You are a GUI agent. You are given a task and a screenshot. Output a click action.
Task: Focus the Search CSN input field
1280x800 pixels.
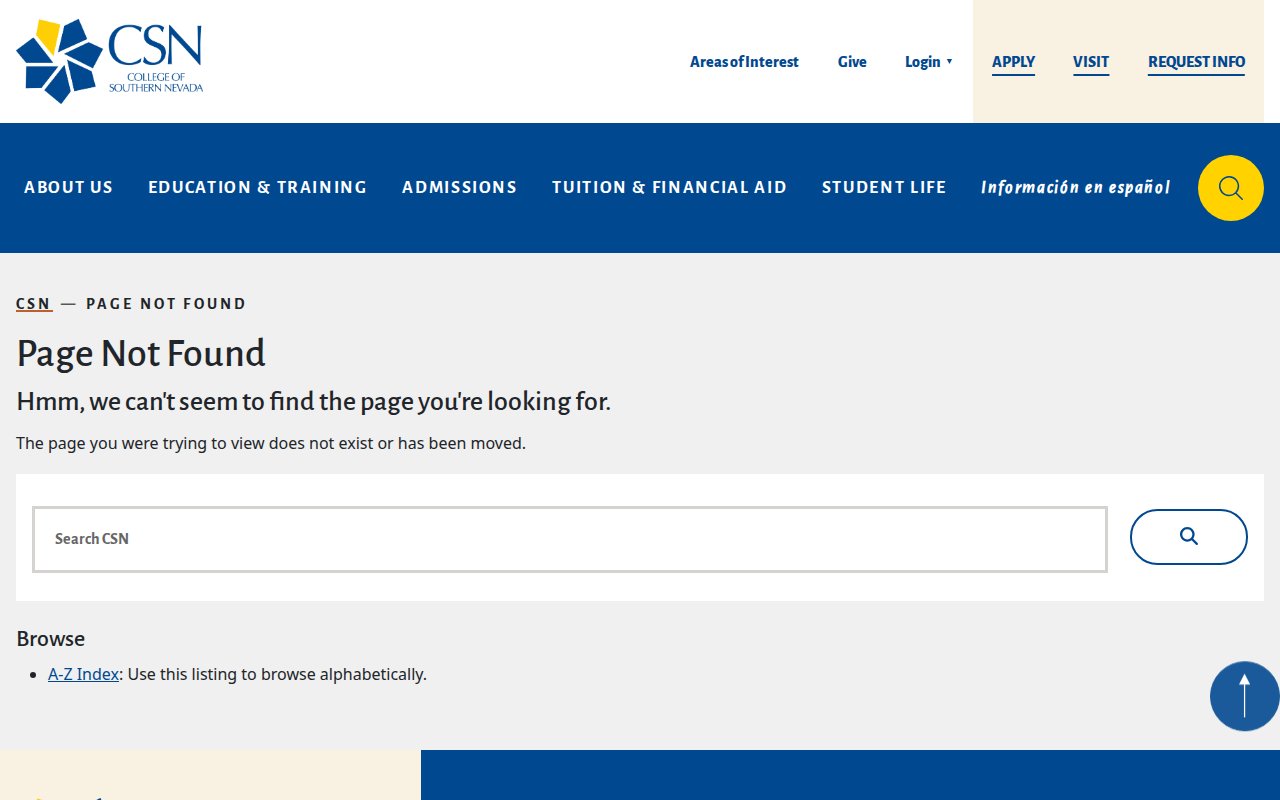570,539
